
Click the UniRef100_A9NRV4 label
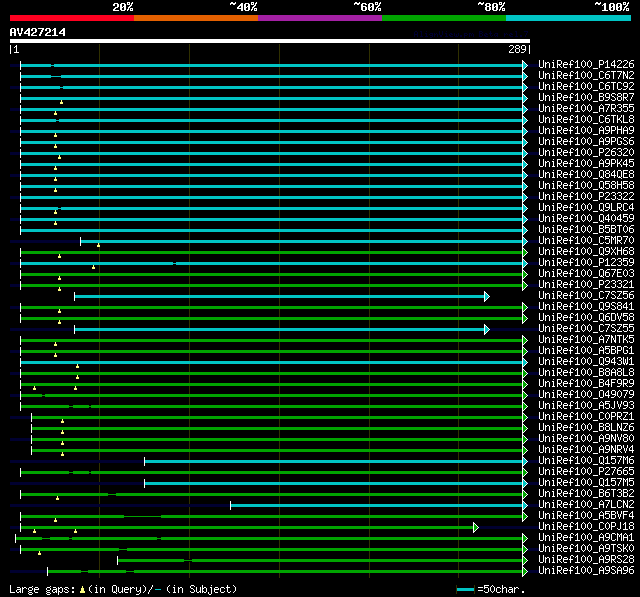pyautogui.click(x=586, y=450)
